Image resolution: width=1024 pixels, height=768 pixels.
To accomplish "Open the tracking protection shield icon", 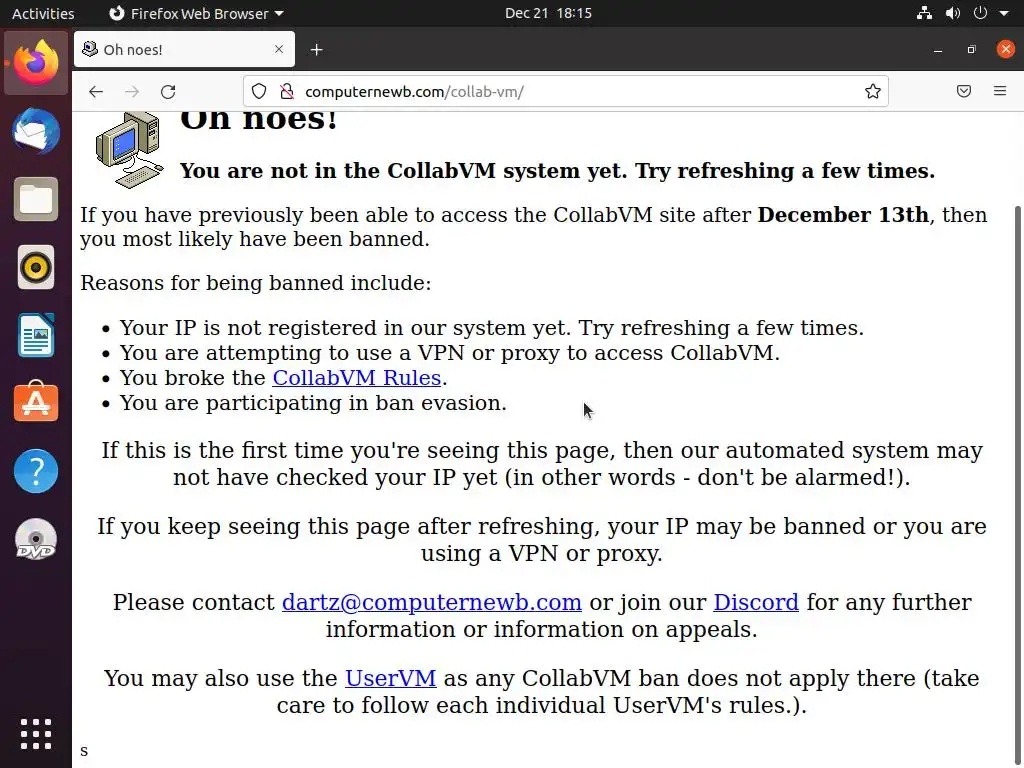I will click(x=259, y=91).
